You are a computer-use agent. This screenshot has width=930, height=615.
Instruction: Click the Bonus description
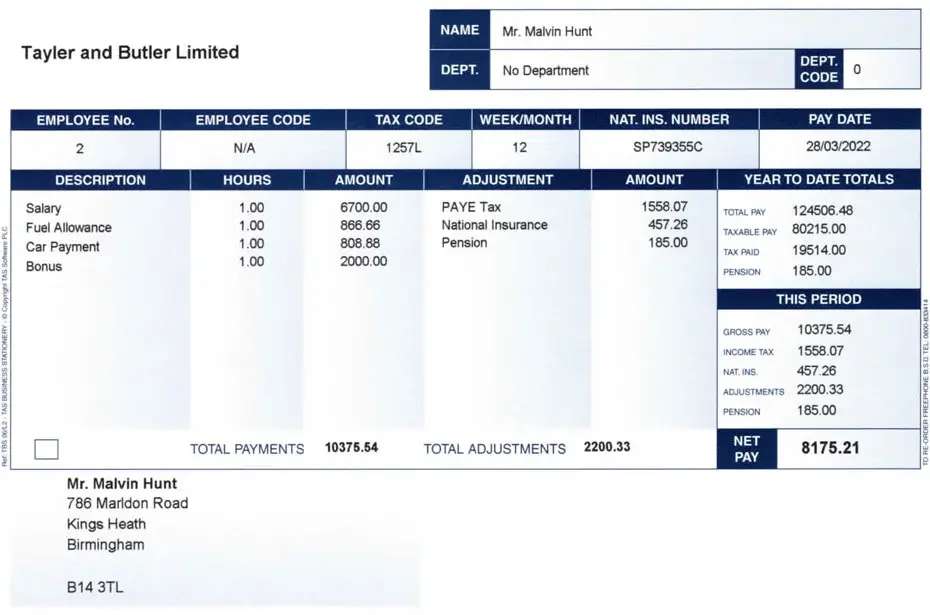point(44,266)
